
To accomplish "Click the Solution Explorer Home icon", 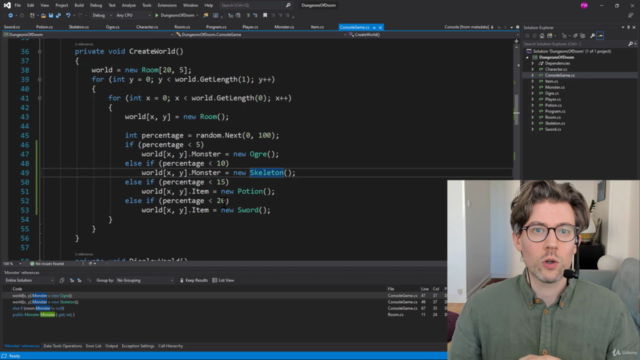I will pos(542,36).
